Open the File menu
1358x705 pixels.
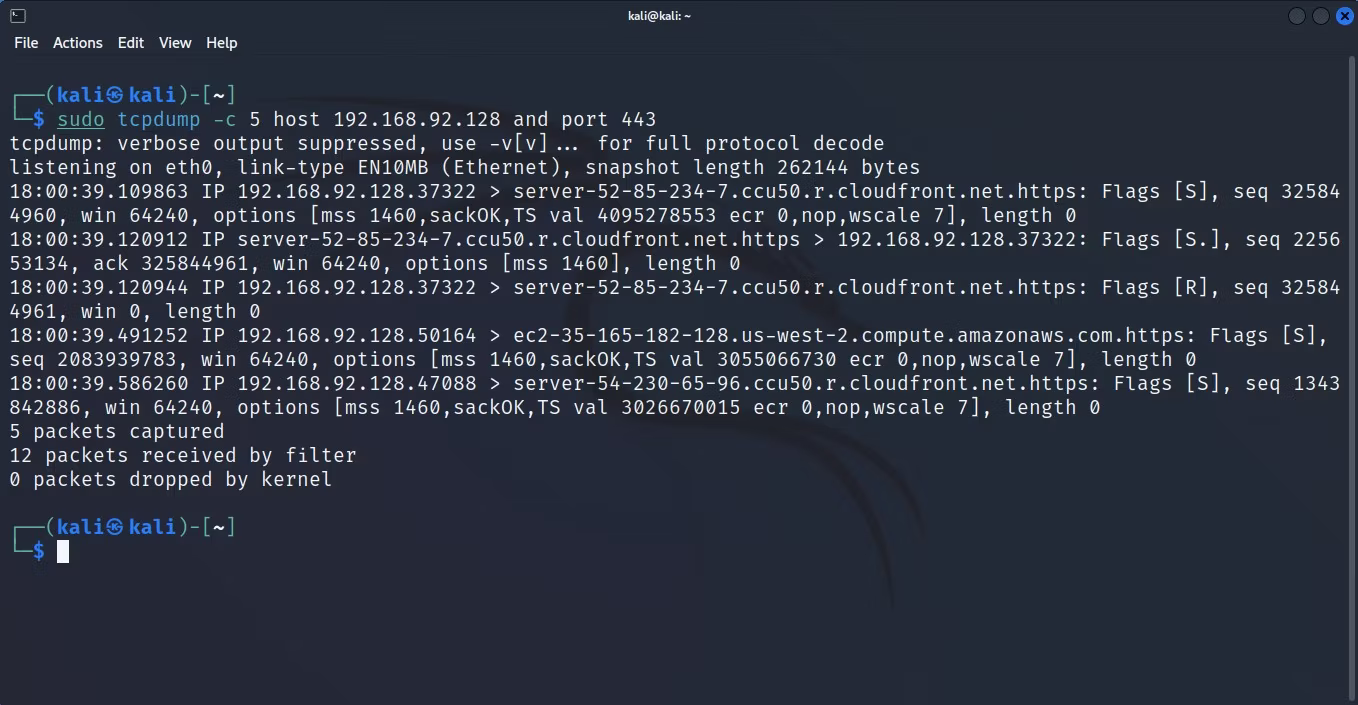coord(26,43)
